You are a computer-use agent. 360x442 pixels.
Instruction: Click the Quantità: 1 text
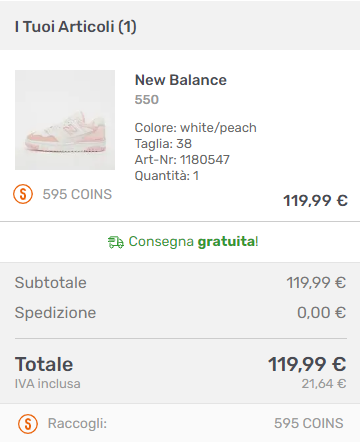(x=167, y=176)
